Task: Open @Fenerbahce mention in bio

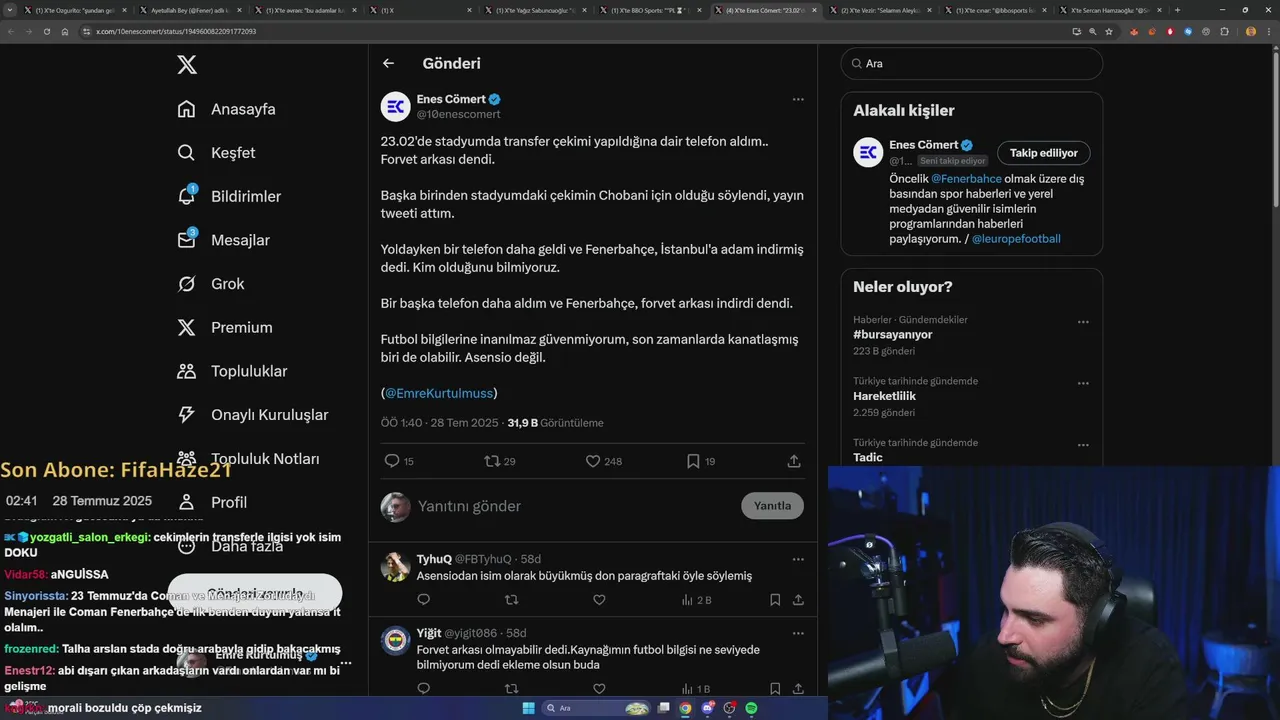Action: click(x=966, y=178)
